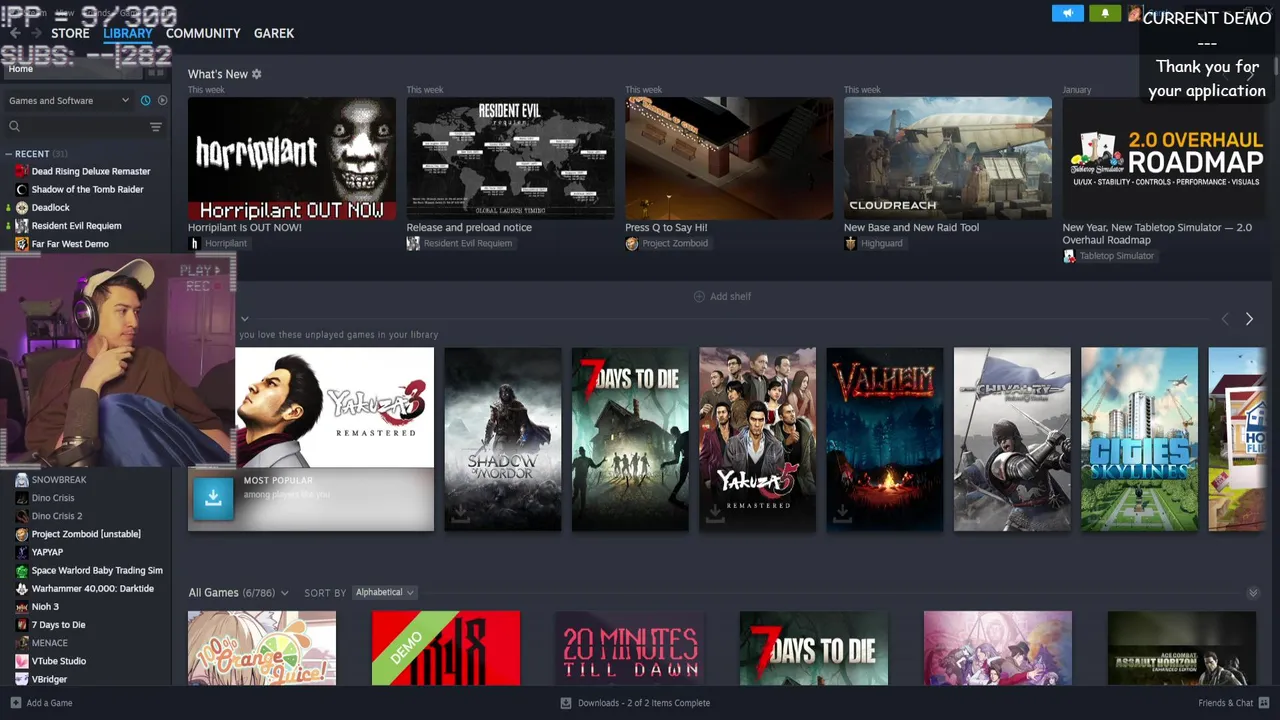Viewport: 1280px width, 720px height.
Task: Switch to the LIBRARY tab
Action: 128,33
